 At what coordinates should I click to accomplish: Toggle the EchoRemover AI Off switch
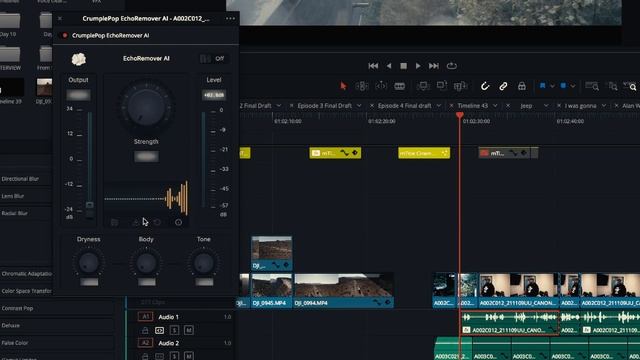213,59
